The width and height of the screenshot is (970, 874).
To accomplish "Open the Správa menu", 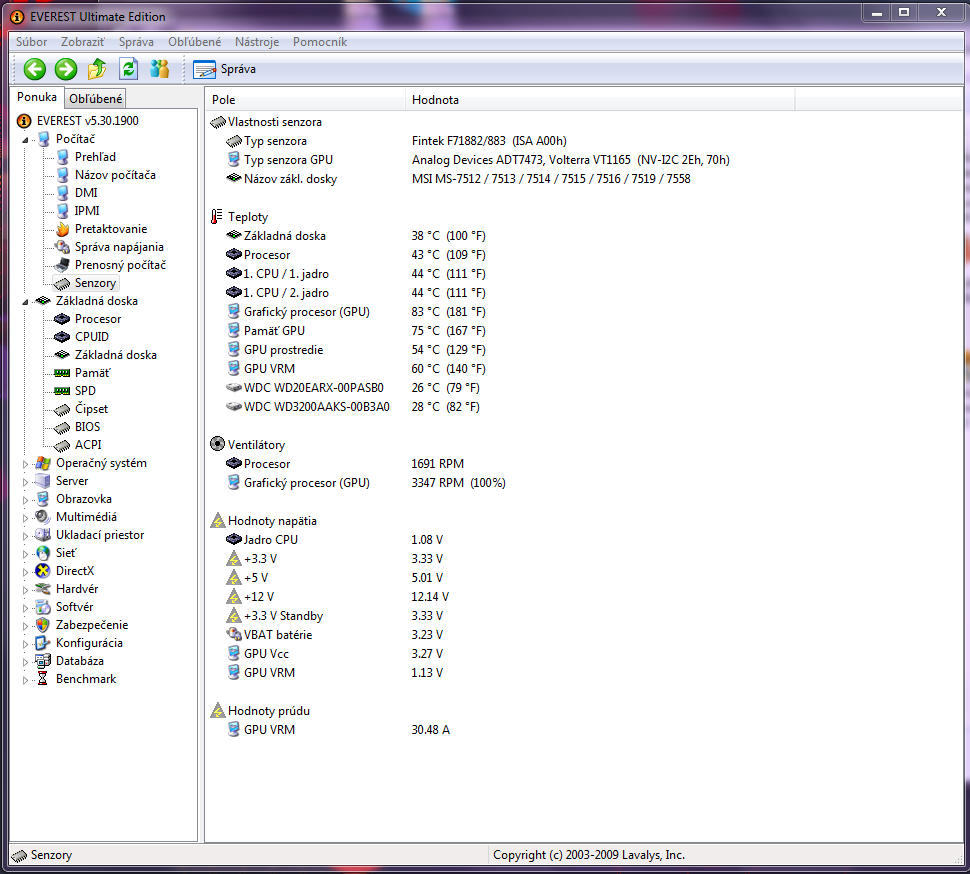I will [136, 42].
